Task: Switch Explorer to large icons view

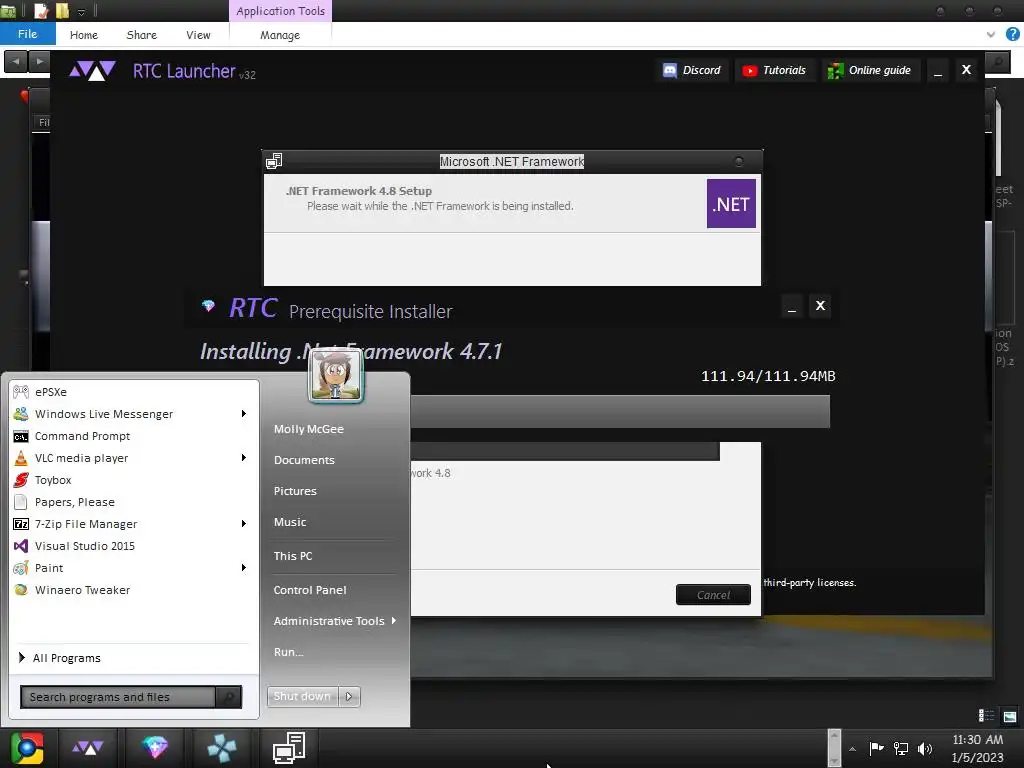Action: [x=1010, y=716]
